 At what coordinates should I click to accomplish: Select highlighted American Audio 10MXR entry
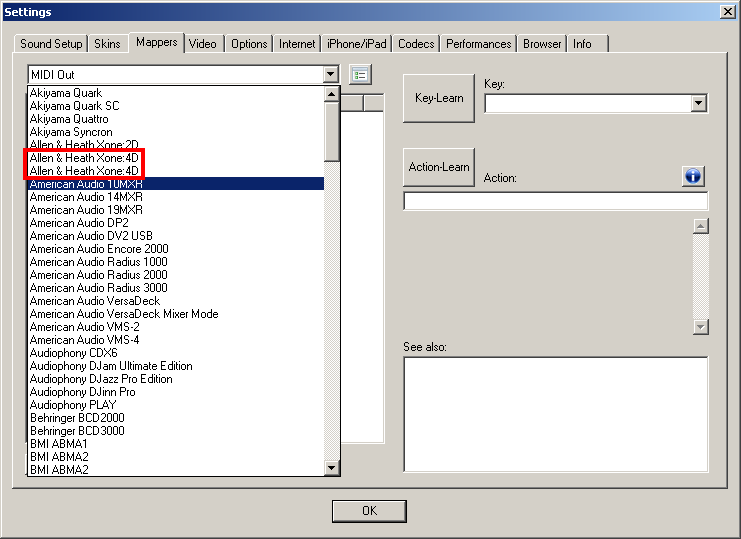(176, 184)
